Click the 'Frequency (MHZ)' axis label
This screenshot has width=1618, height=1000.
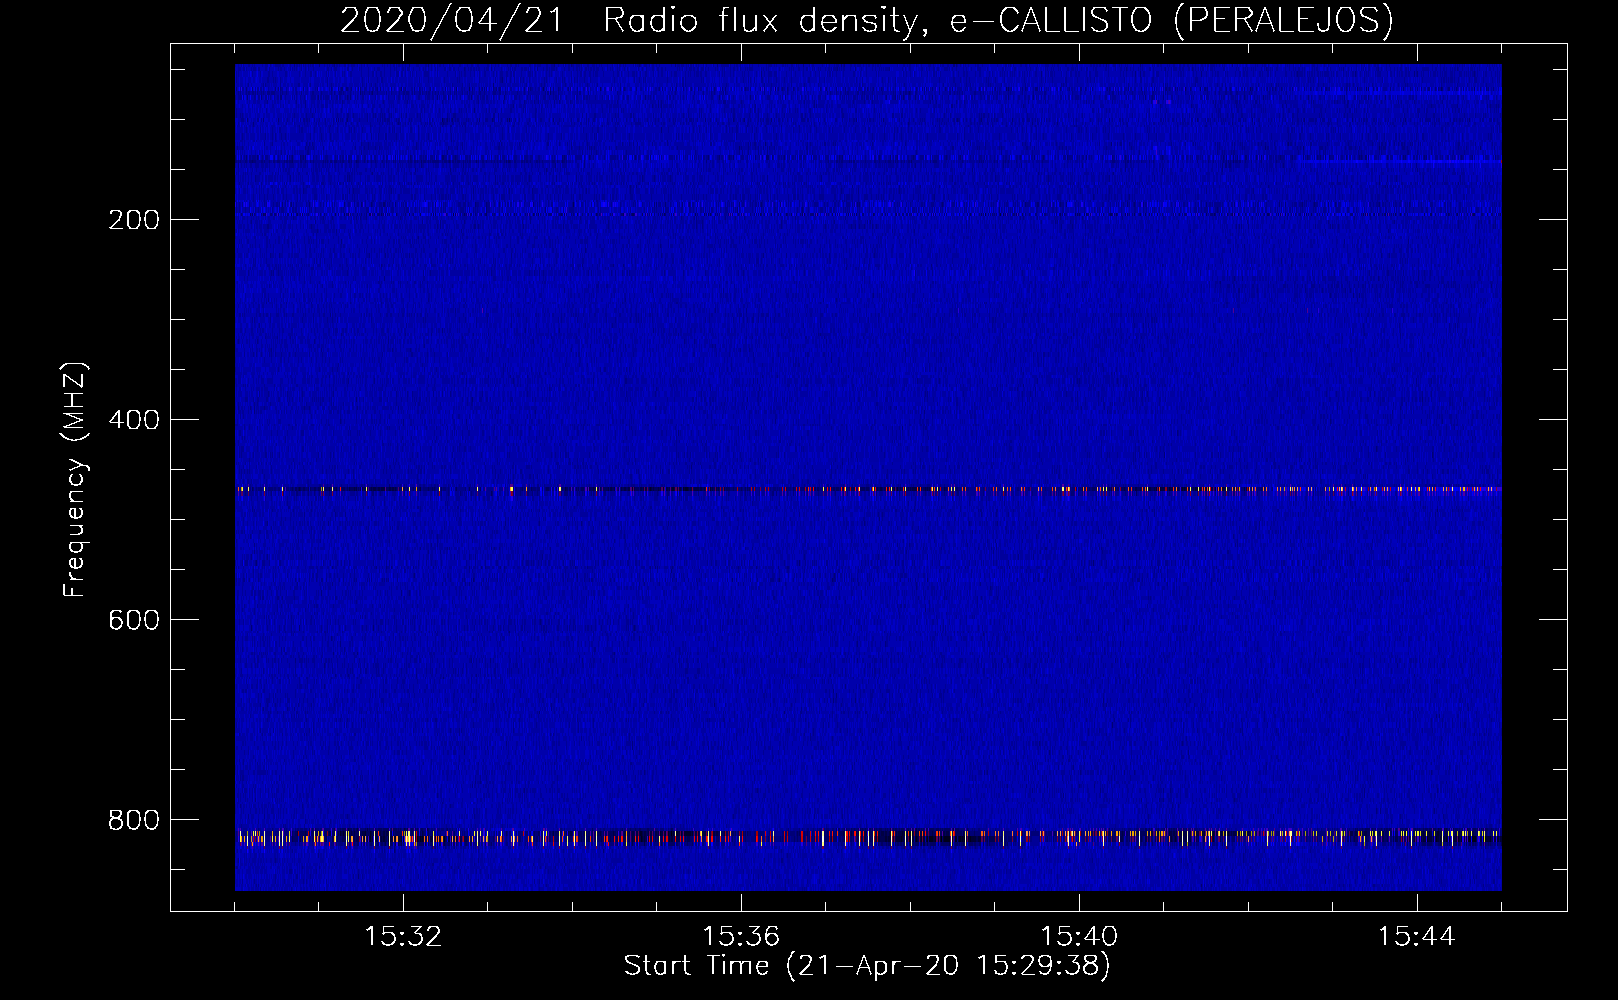tap(74, 480)
